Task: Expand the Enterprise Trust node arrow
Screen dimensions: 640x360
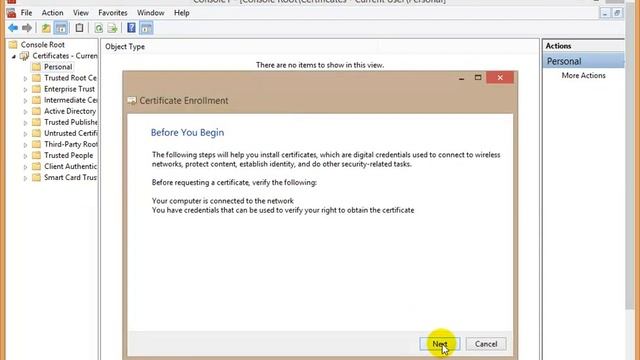Action: 25,89
